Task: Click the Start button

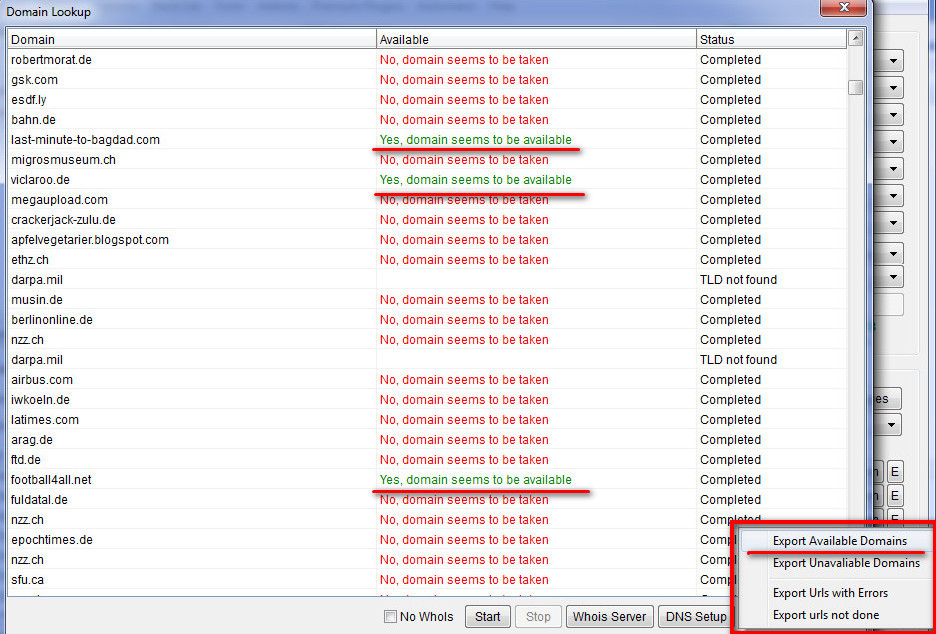Action: pos(488,617)
